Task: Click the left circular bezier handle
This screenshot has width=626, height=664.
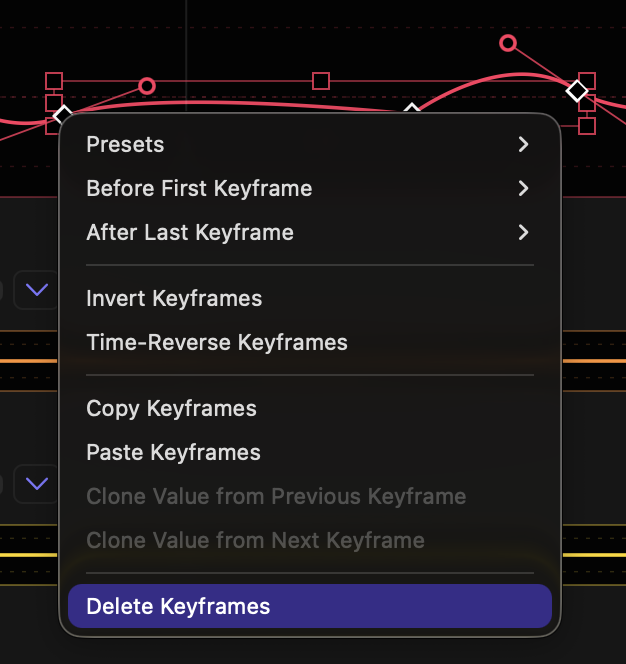Action: 147,86
